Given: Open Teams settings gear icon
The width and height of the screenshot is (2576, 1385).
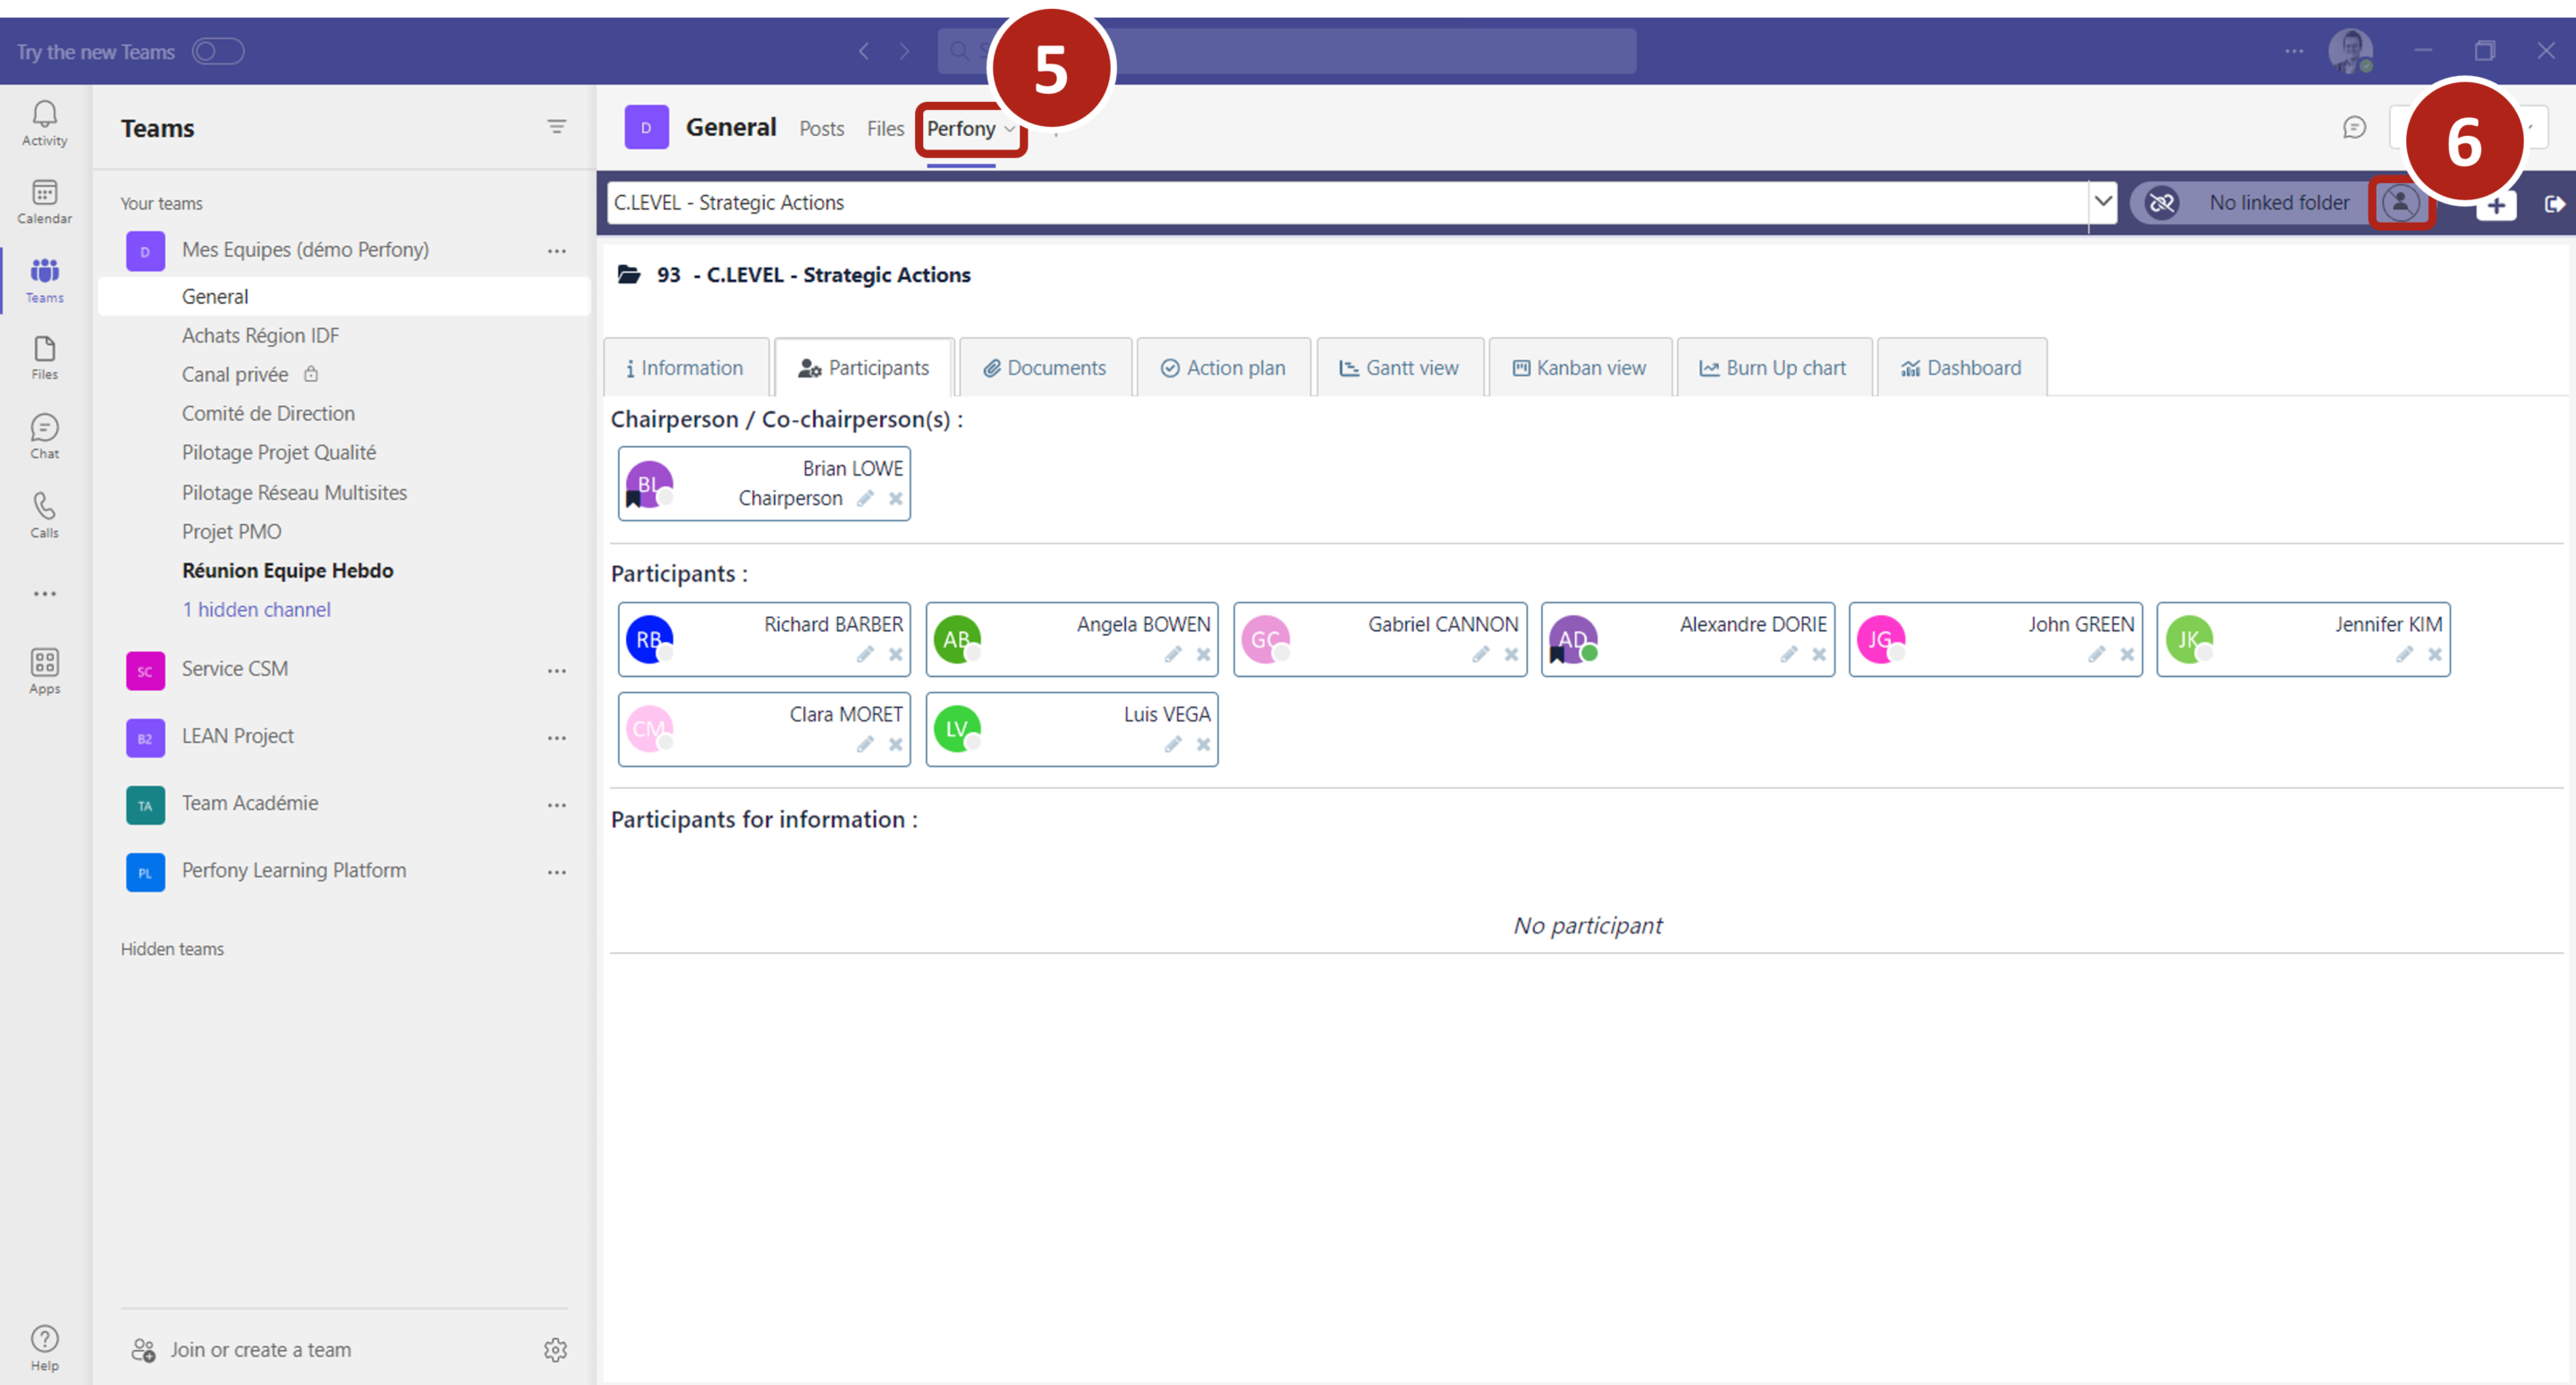Looking at the screenshot, I should (555, 1350).
